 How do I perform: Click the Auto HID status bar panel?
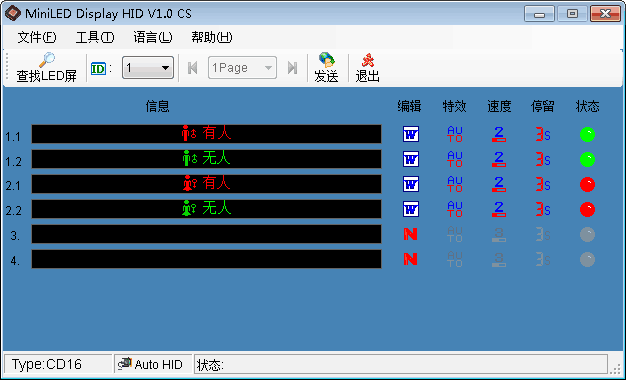tap(153, 364)
